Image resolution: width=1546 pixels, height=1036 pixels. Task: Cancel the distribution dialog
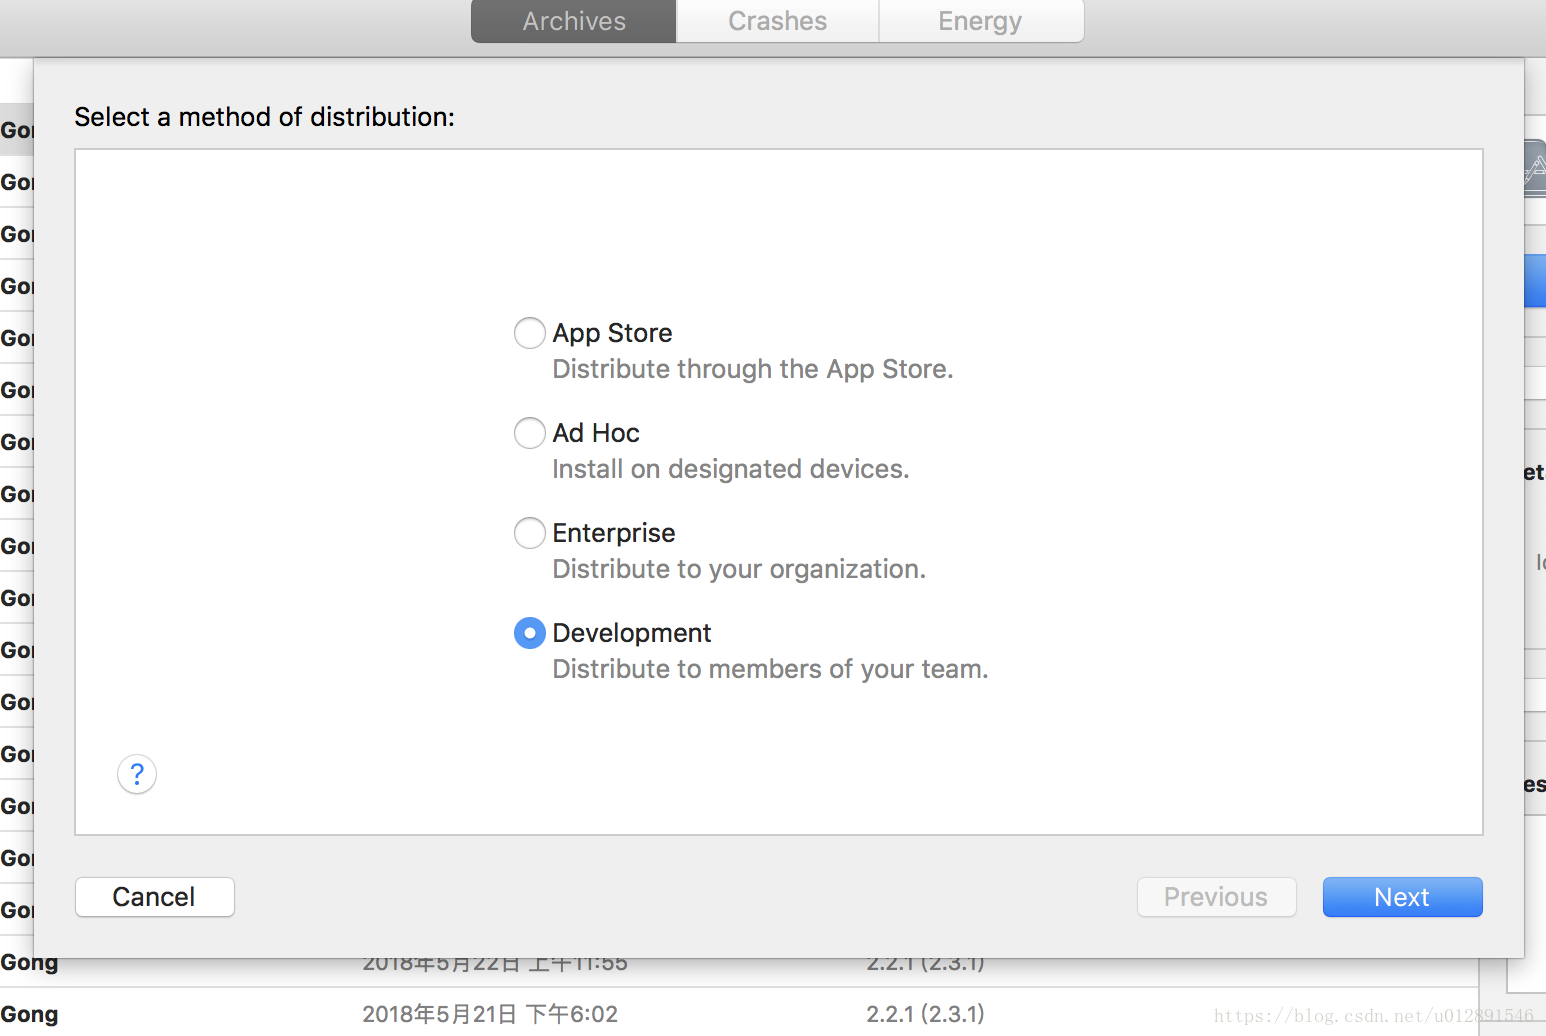click(x=155, y=897)
